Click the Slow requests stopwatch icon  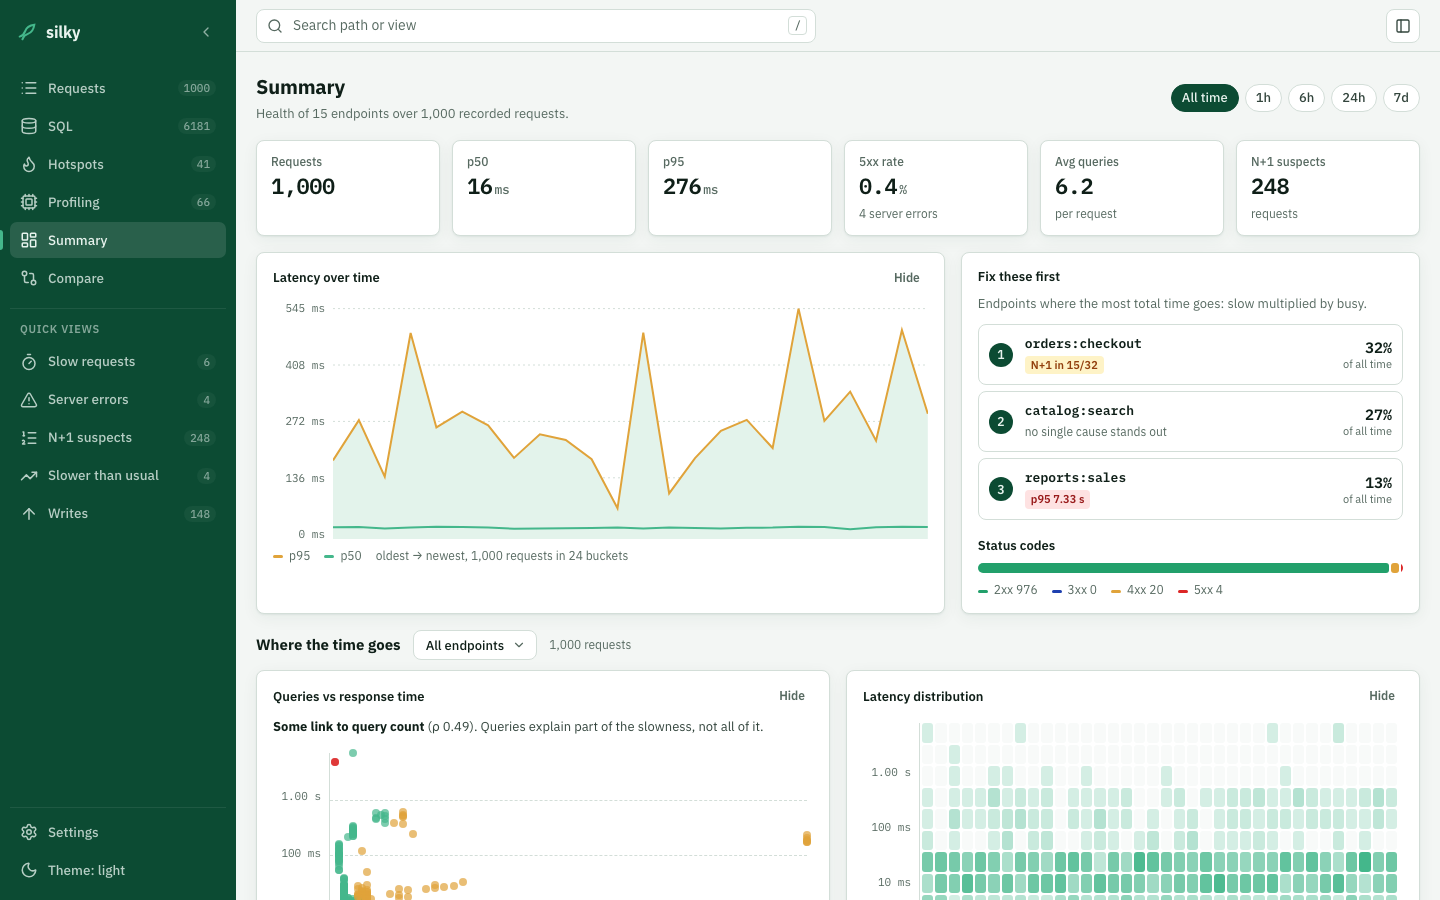[29, 362]
